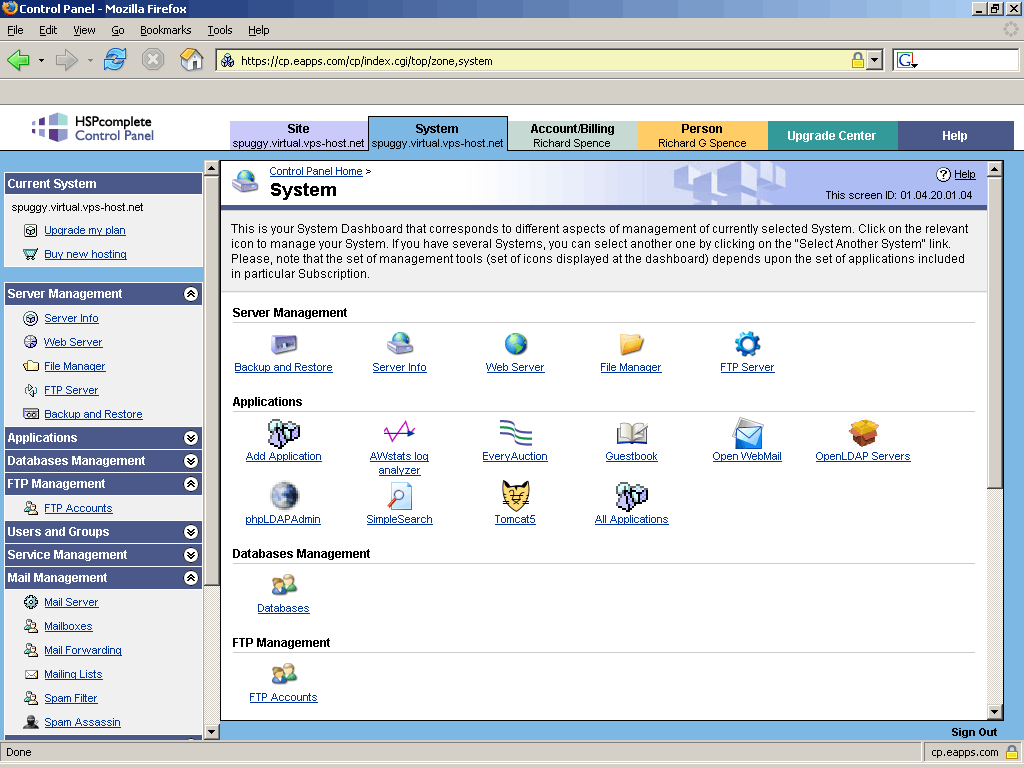Click the Google search box in toolbar

point(968,61)
